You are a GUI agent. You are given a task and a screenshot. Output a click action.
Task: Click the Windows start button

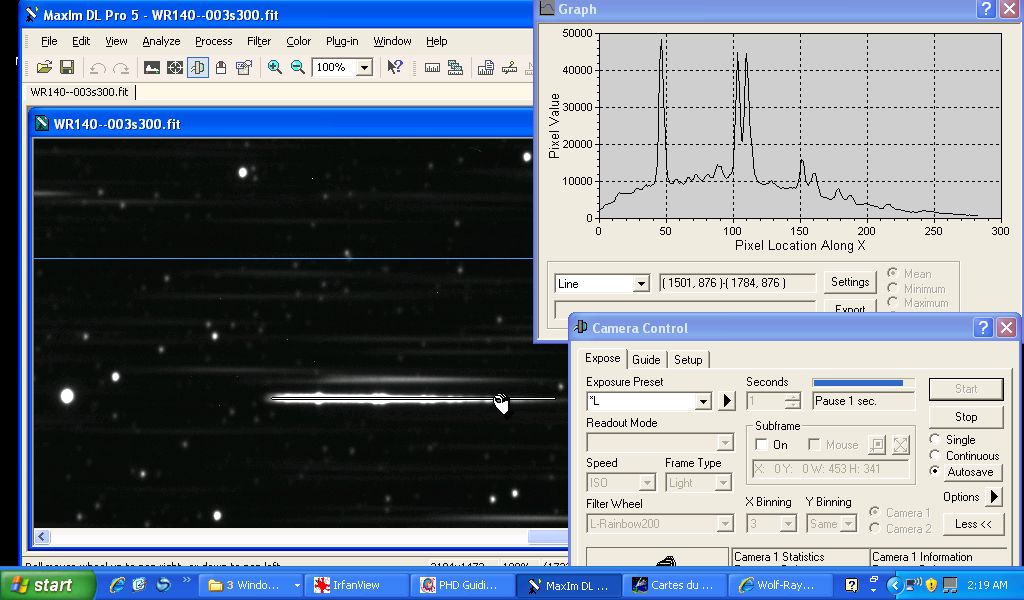coord(47,585)
